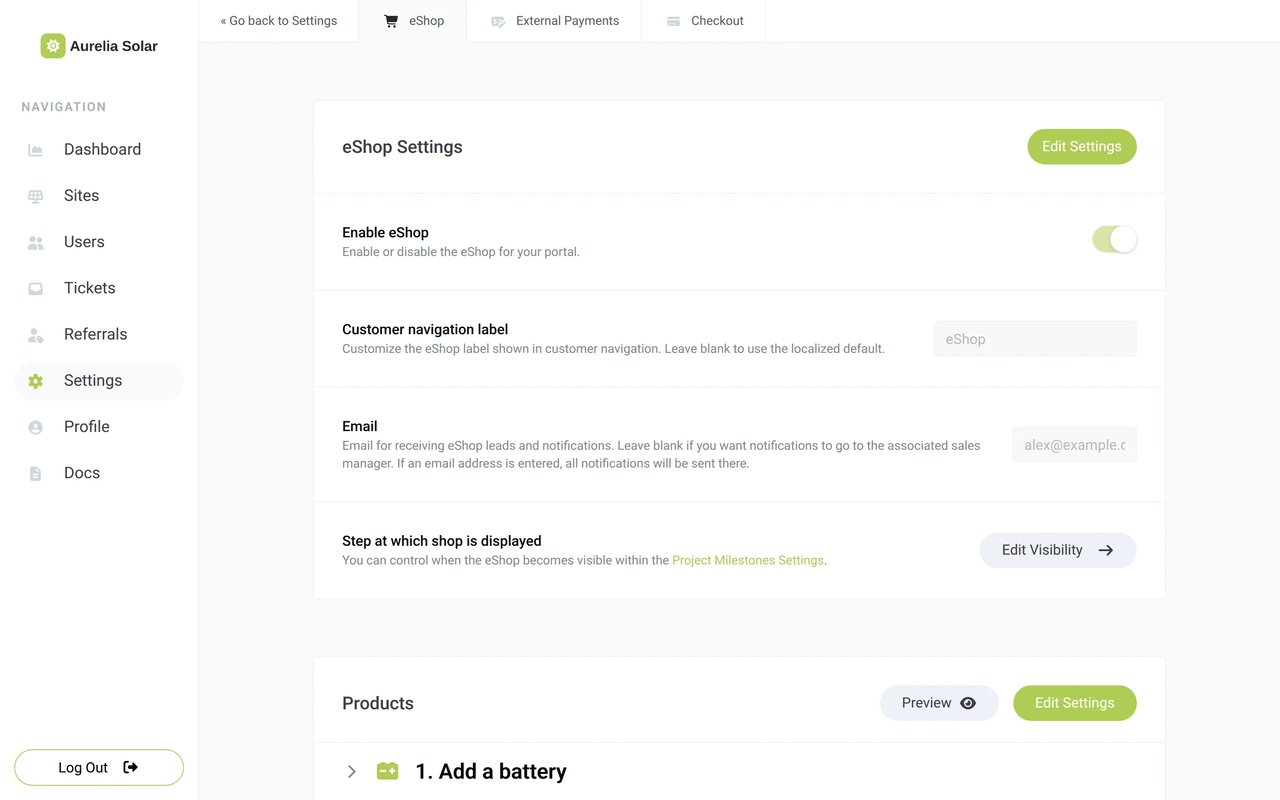Toggle the Enable eShop switch
This screenshot has width=1280, height=800.
(x=1114, y=240)
